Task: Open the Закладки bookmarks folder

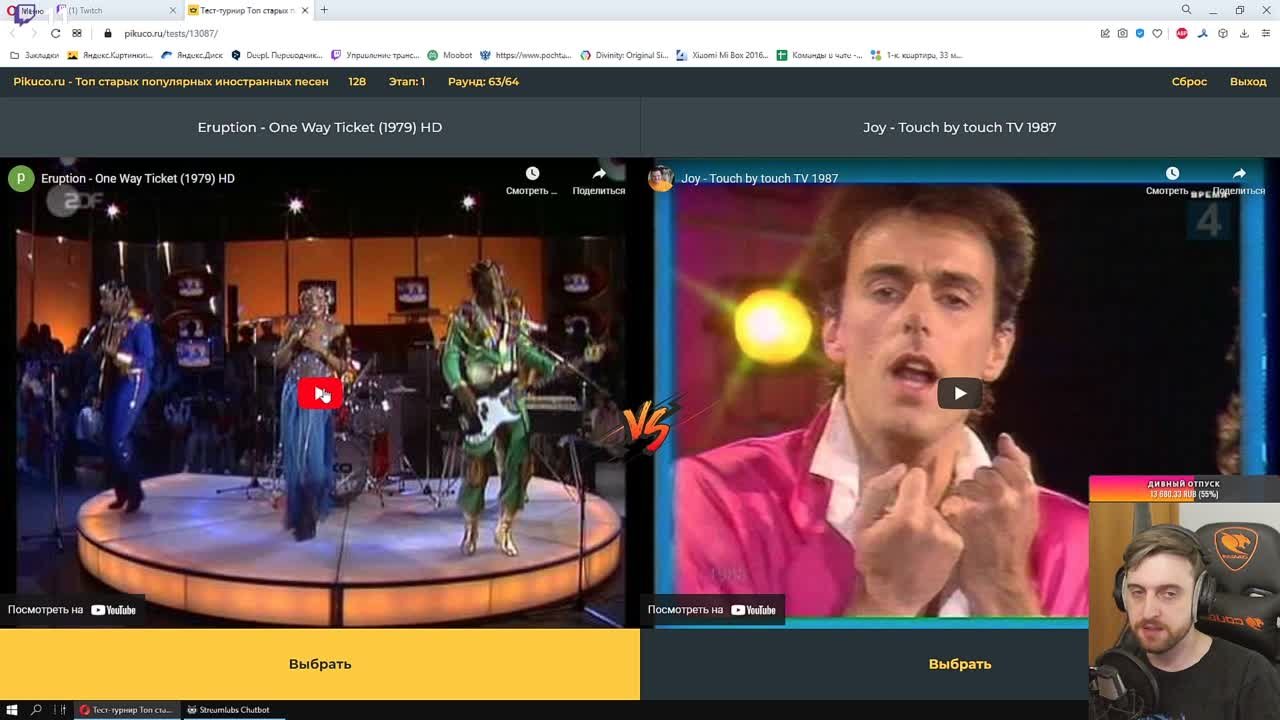Action: [x=35, y=55]
